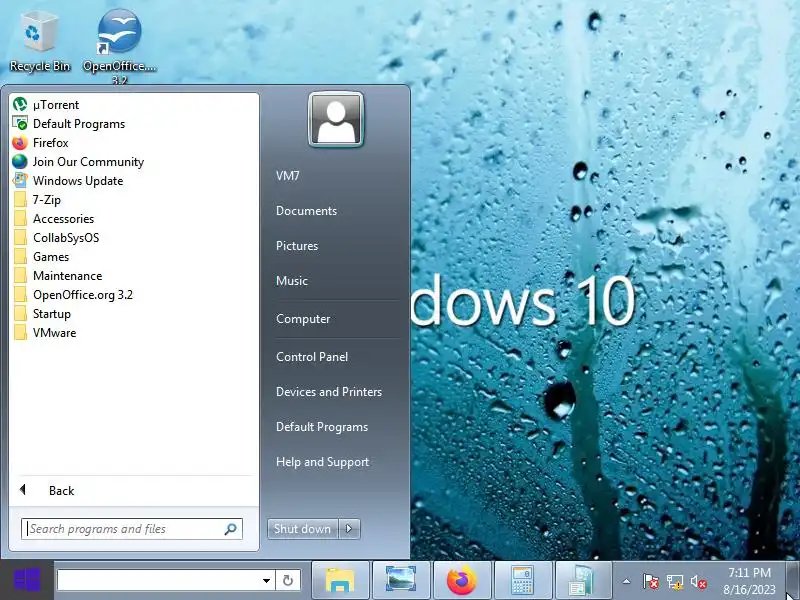Launch Firefox from the taskbar
The height and width of the screenshot is (600, 800).
462,581
